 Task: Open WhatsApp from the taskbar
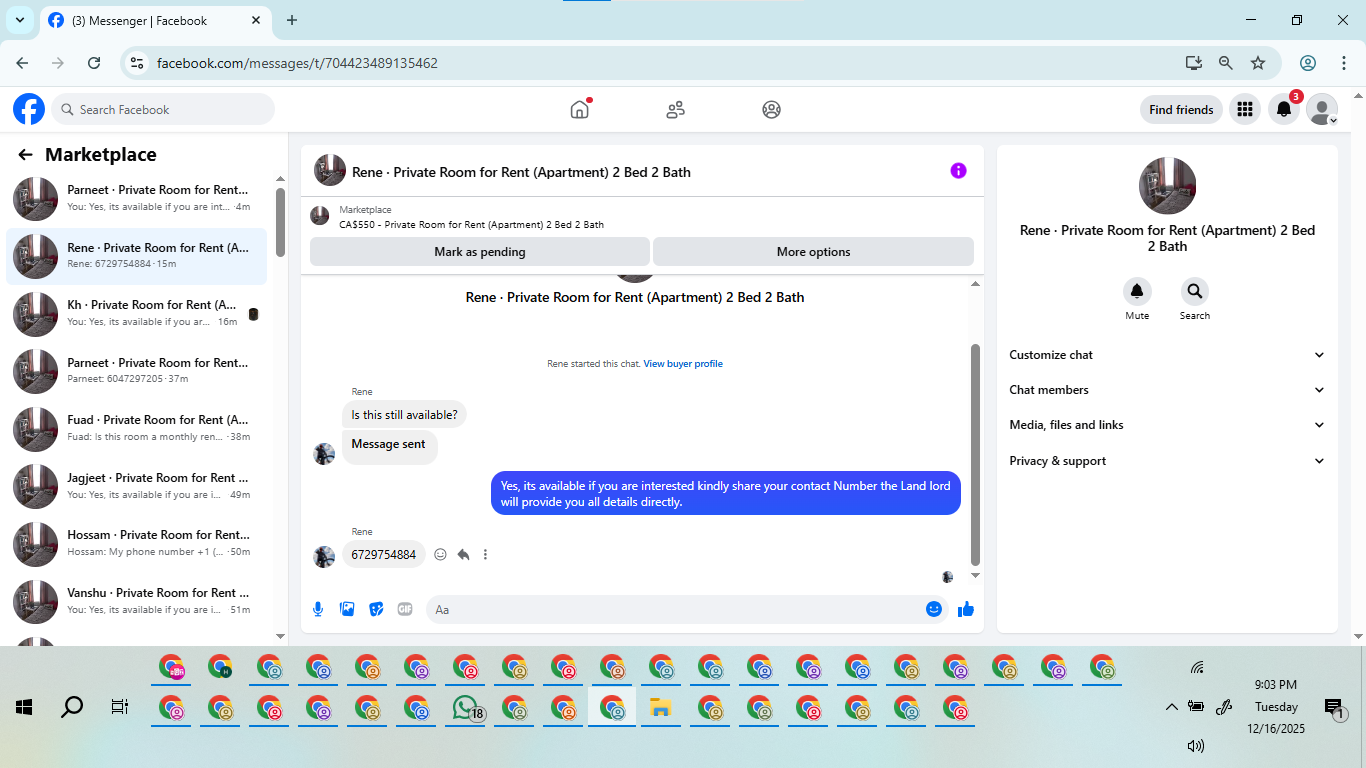pyautogui.click(x=465, y=708)
